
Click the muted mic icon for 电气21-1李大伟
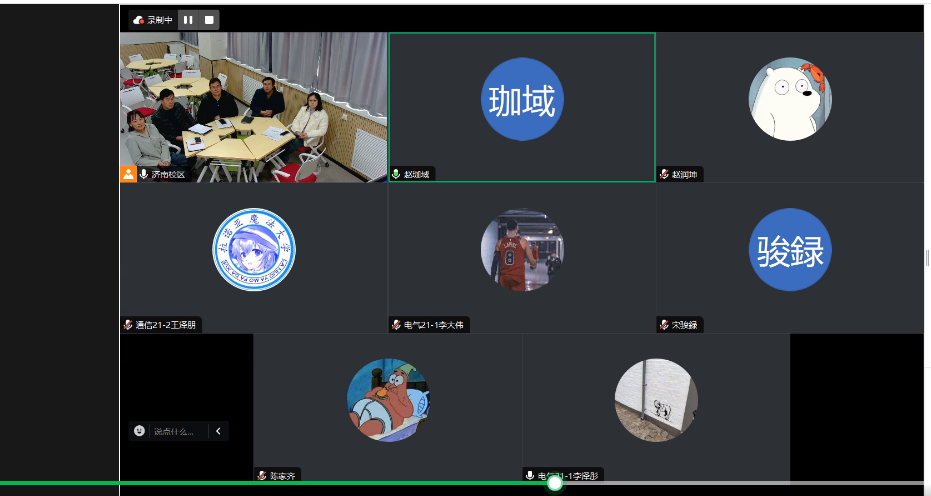click(396, 325)
